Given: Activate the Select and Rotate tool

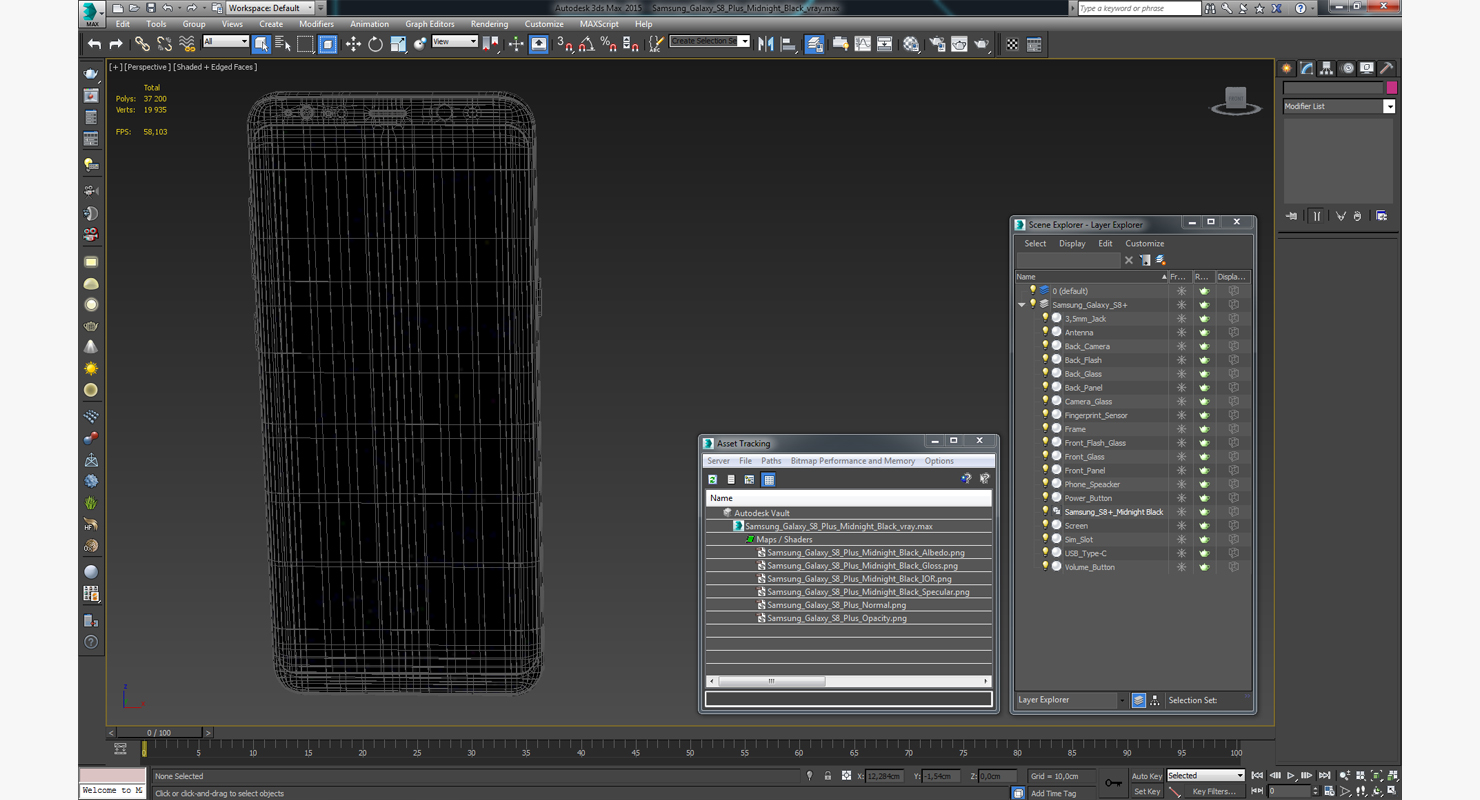Looking at the screenshot, I should [x=375, y=44].
